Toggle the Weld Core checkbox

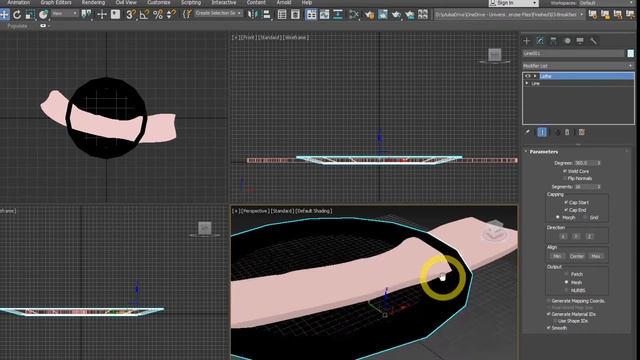tap(565, 171)
